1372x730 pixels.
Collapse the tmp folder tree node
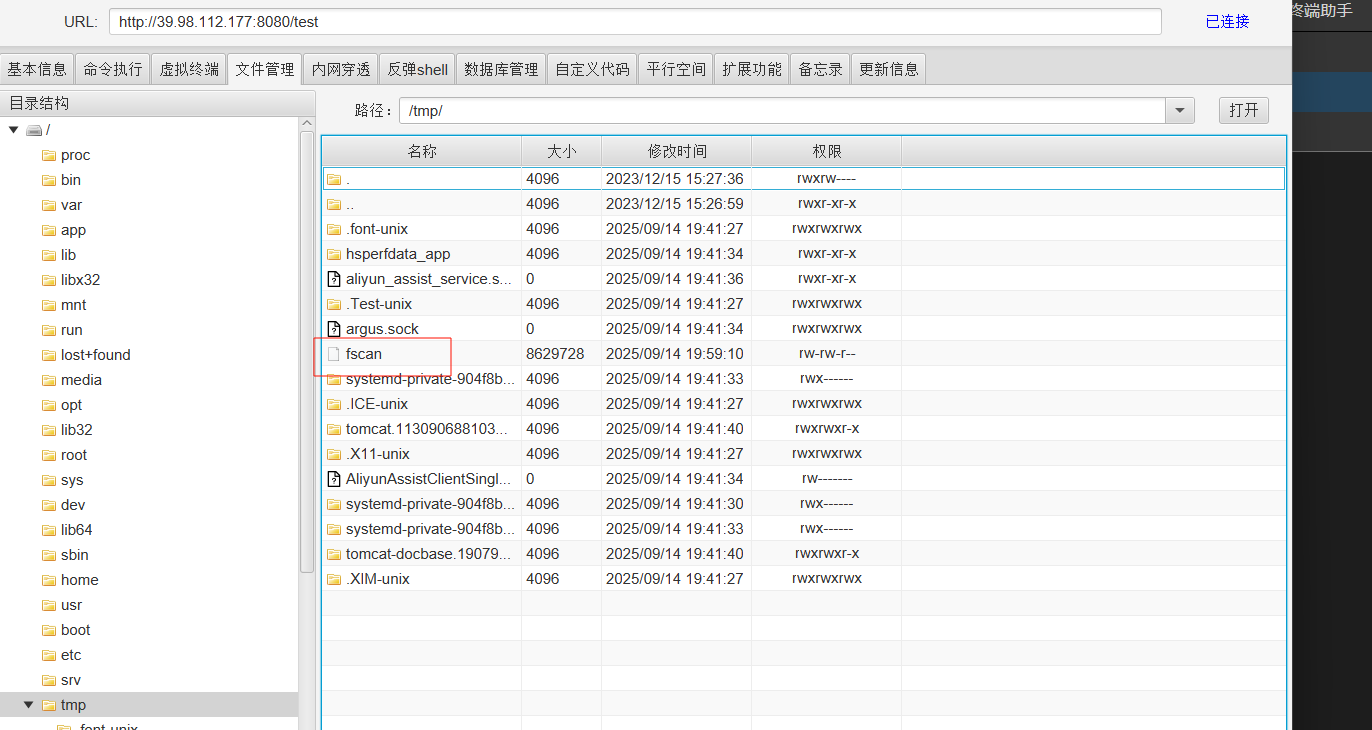point(29,705)
